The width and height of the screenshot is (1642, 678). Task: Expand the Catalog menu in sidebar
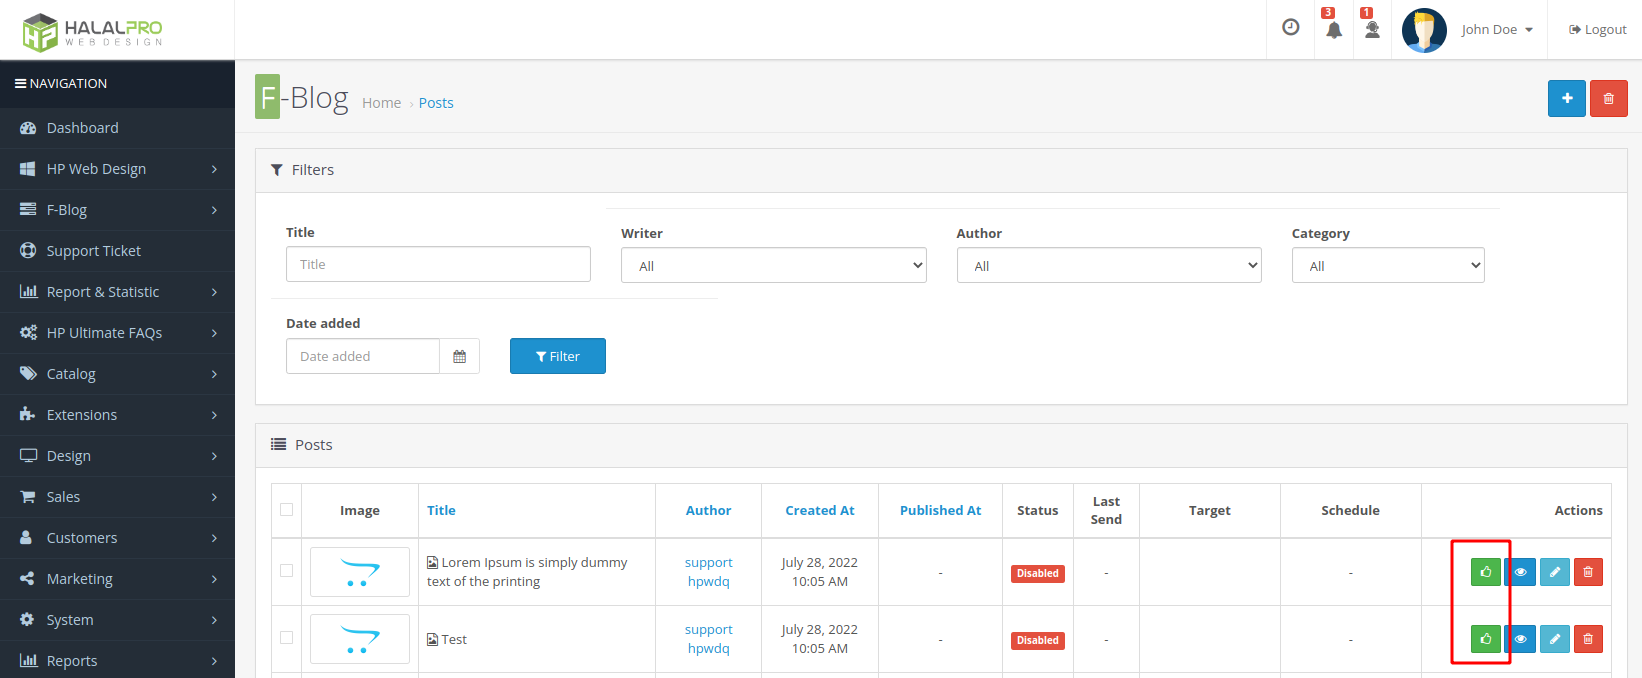[x=71, y=374]
